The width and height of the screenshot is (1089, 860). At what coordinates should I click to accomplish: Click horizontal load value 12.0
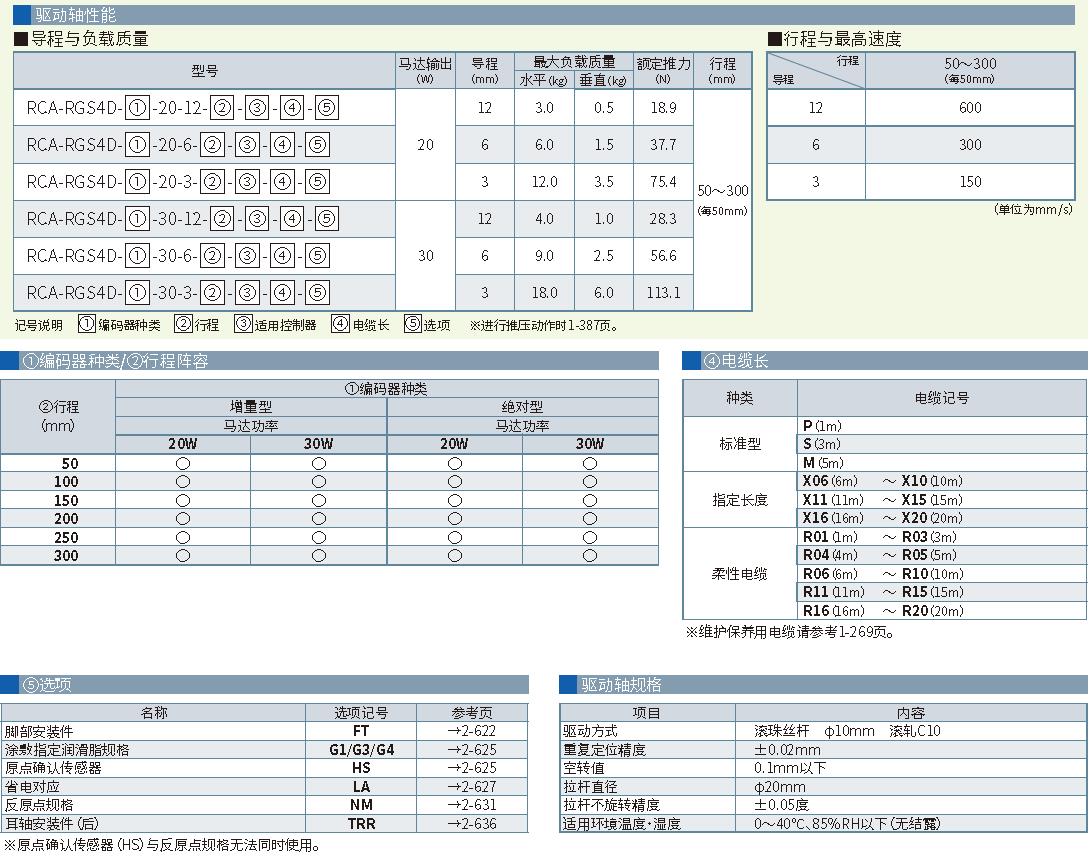click(x=544, y=182)
